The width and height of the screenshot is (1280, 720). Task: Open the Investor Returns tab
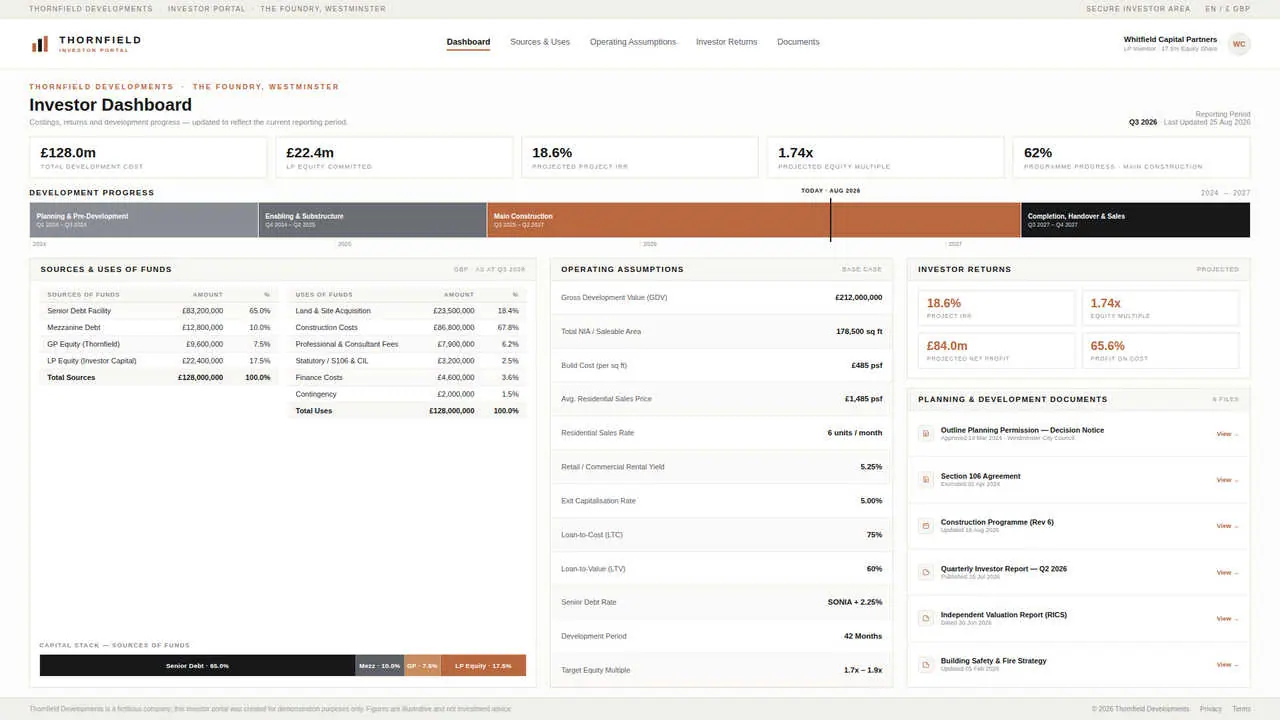[727, 42]
